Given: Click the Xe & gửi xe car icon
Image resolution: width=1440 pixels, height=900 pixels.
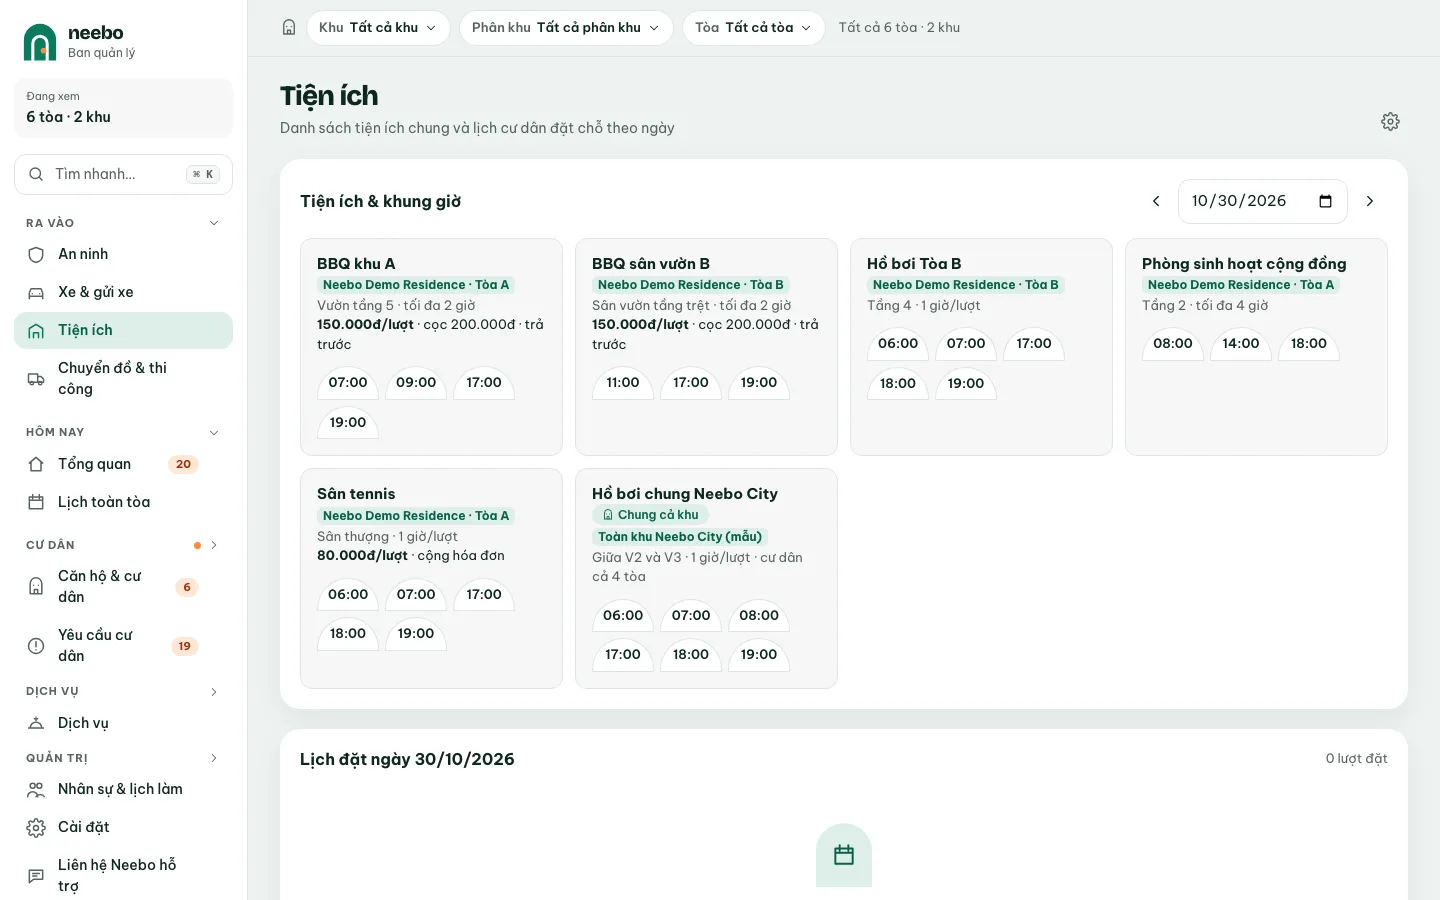Looking at the screenshot, I should 36,293.
